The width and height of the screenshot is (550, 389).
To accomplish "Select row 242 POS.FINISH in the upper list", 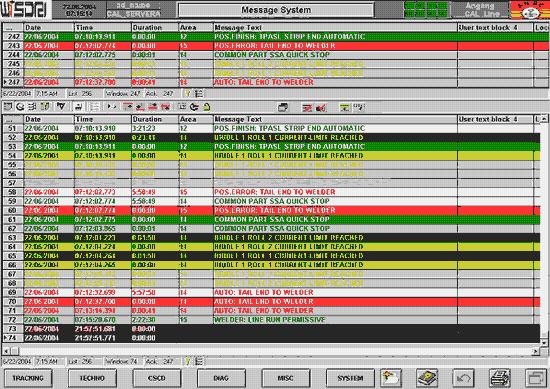I will [x=275, y=36].
